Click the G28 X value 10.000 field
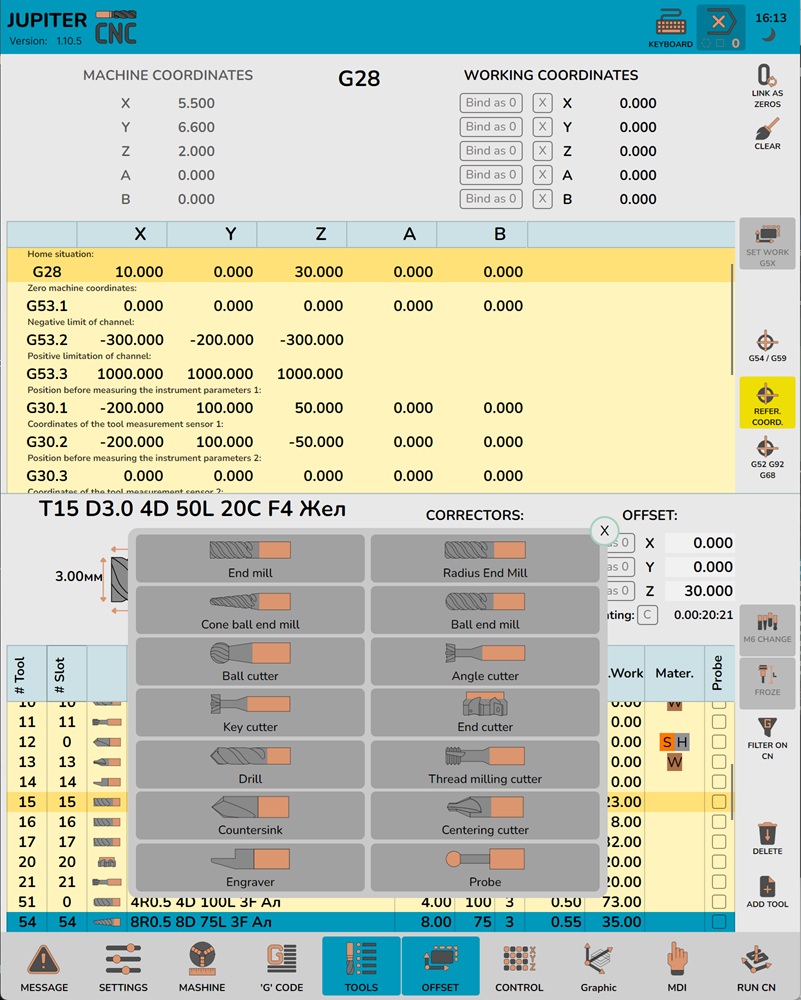801x1000 pixels. tap(139, 272)
